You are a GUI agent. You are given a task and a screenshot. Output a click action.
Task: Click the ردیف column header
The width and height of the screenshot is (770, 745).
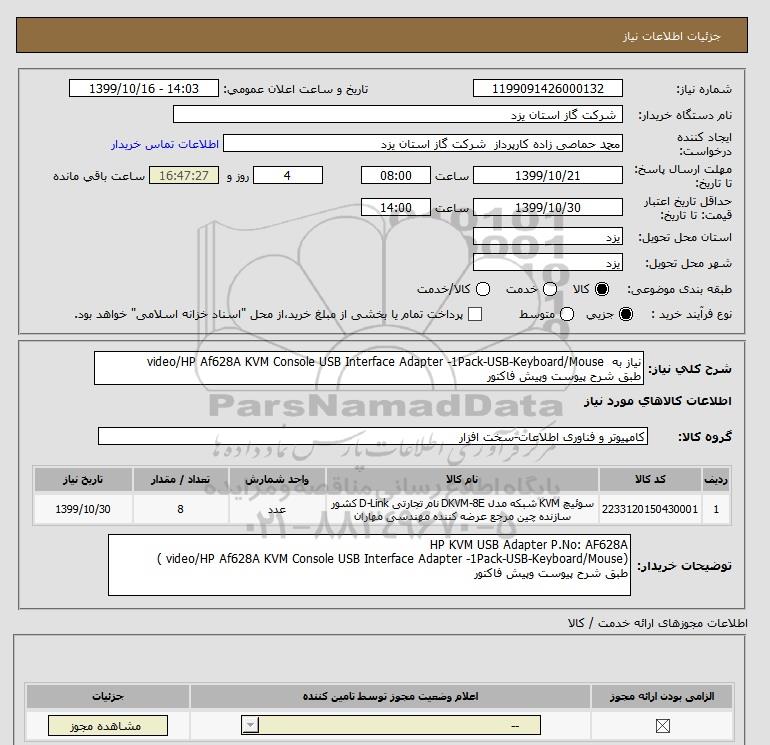[x=716, y=479]
